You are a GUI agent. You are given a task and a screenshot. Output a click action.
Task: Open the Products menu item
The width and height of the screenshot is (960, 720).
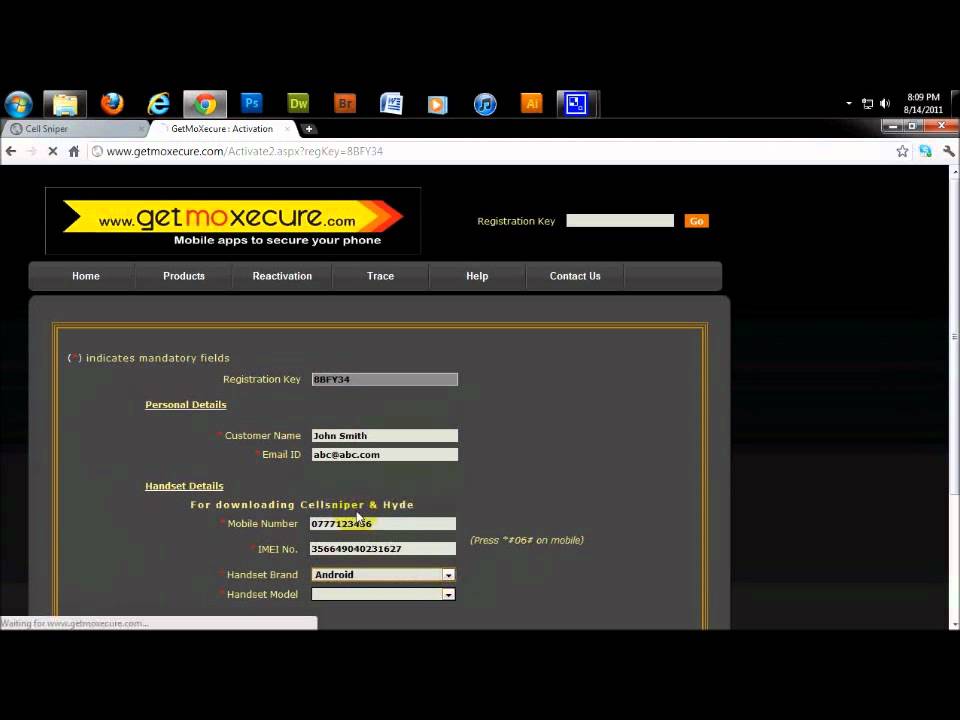coord(184,276)
